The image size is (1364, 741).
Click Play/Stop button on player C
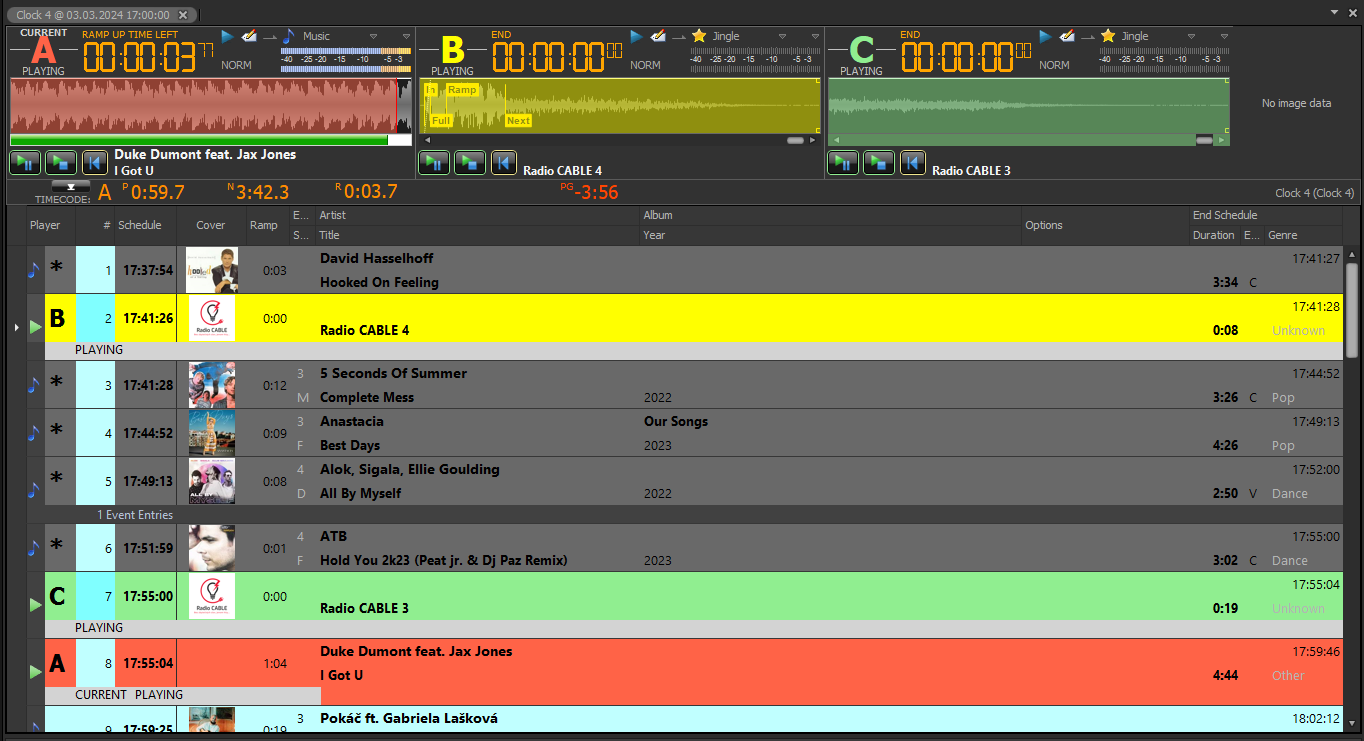(879, 163)
